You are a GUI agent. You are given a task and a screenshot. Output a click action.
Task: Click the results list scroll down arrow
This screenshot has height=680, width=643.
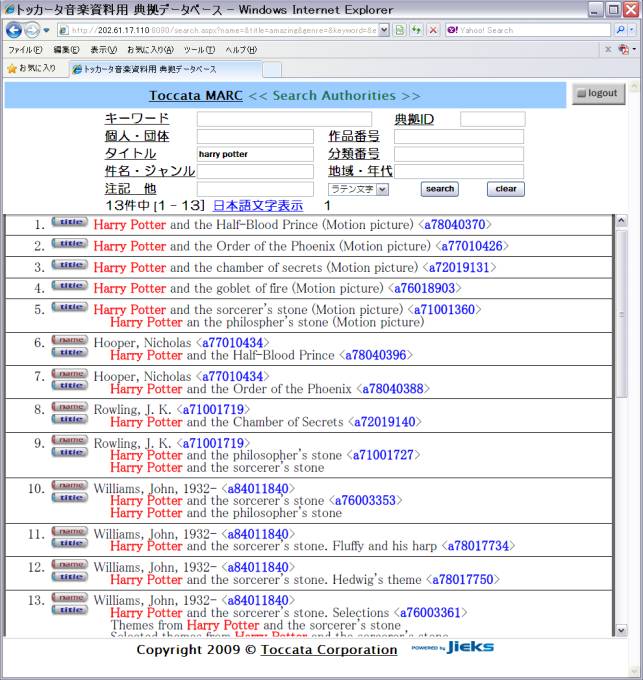621,631
